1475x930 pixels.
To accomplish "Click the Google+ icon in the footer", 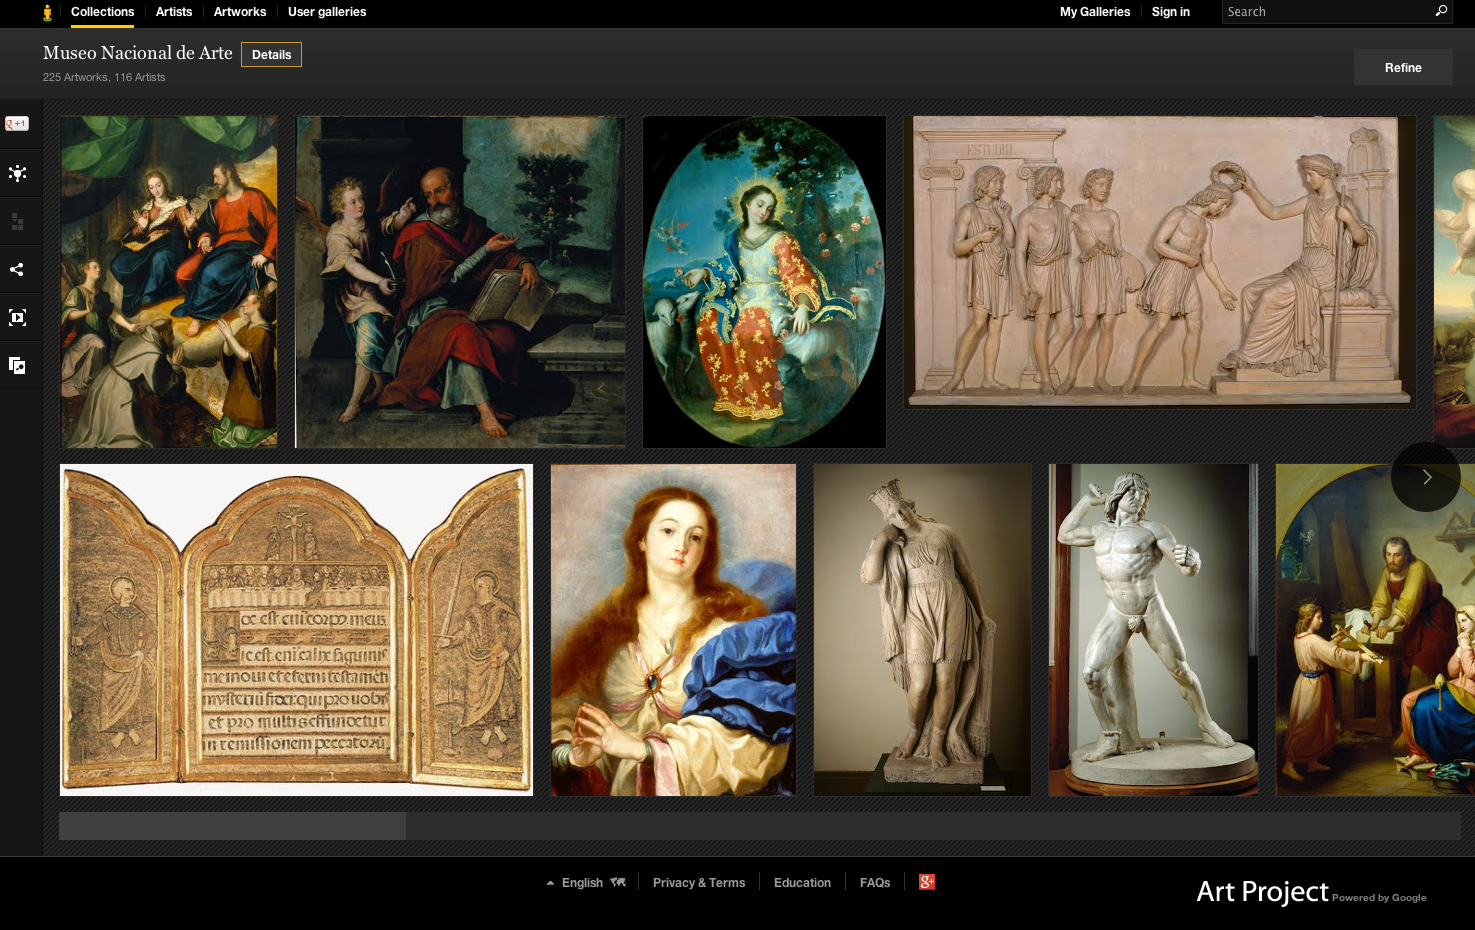I will pyautogui.click(x=927, y=882).
